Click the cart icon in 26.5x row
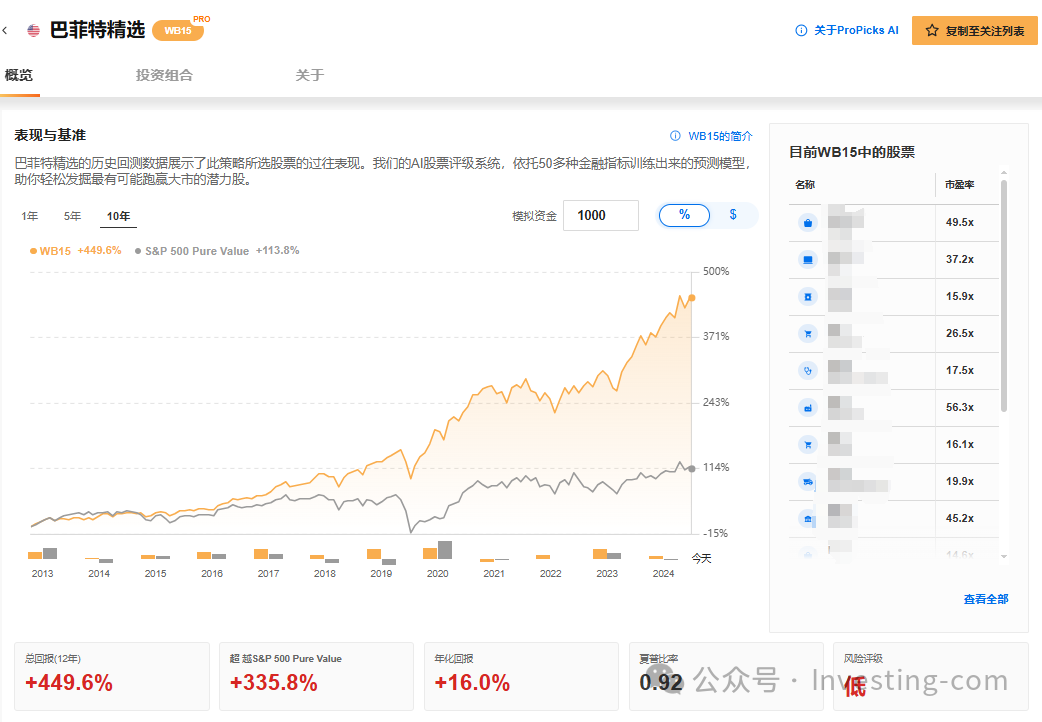The image size is (1042, 722). coord(807,334)
